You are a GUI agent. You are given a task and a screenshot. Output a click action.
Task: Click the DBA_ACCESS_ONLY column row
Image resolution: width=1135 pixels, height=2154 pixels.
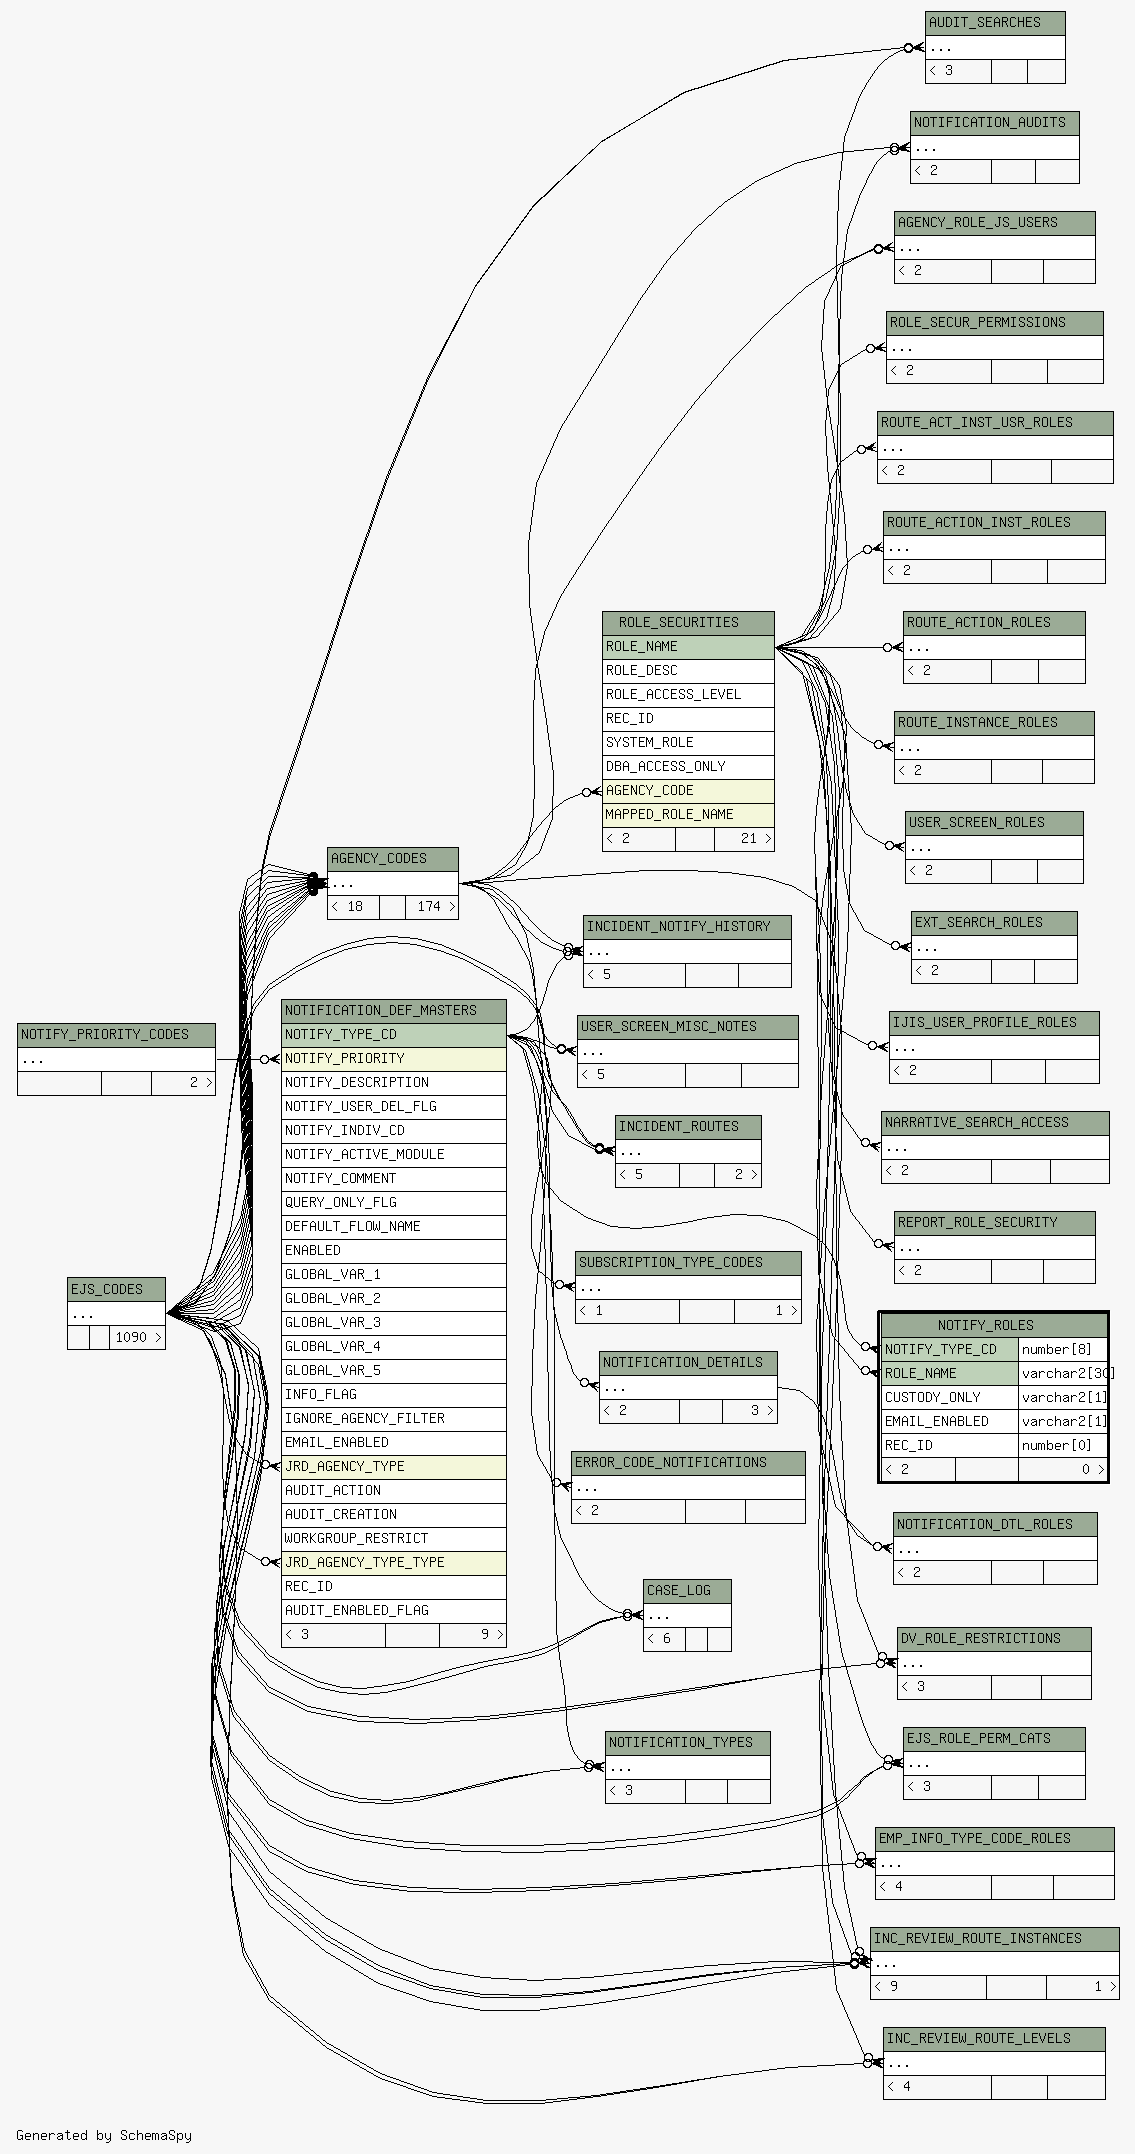(688, 767)
